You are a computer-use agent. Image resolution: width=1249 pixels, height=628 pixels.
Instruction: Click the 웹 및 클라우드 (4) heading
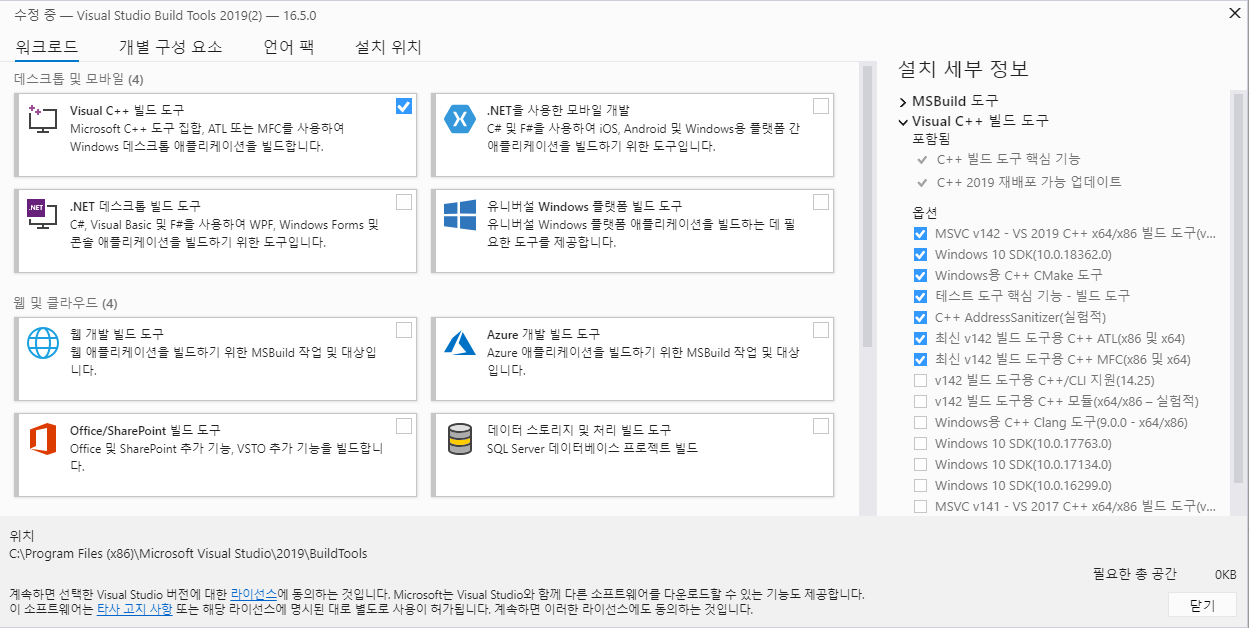pyautogui.click(x=66, y=302)
